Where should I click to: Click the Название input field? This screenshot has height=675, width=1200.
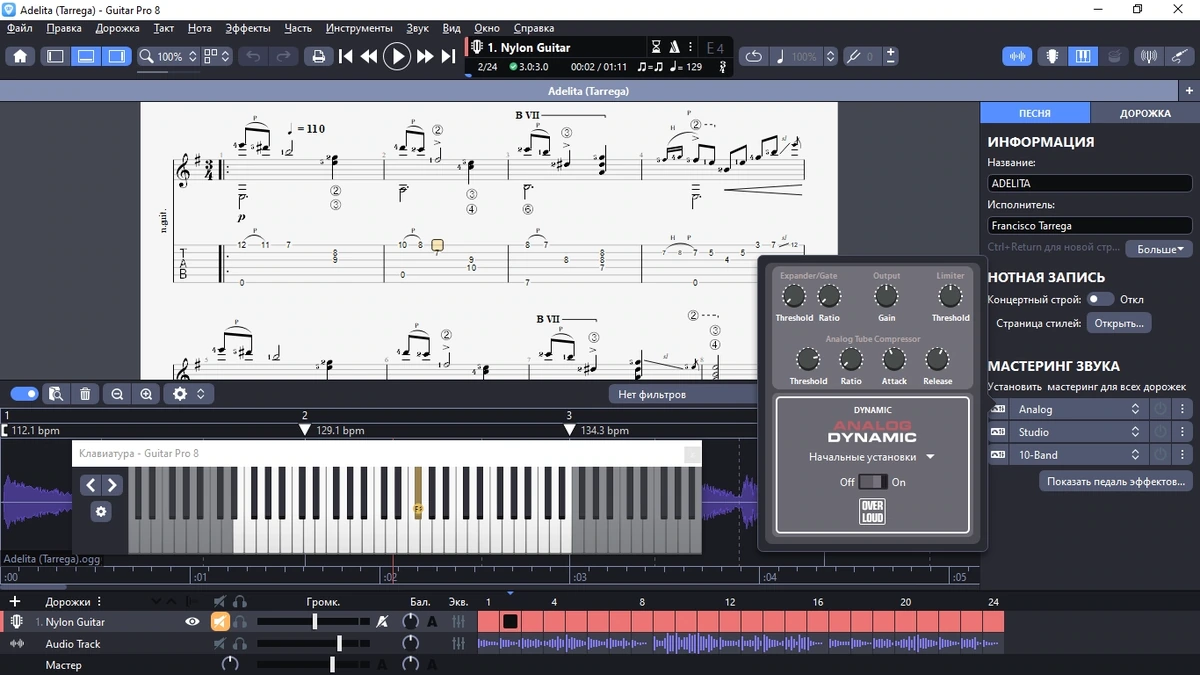coord(1090,184)
